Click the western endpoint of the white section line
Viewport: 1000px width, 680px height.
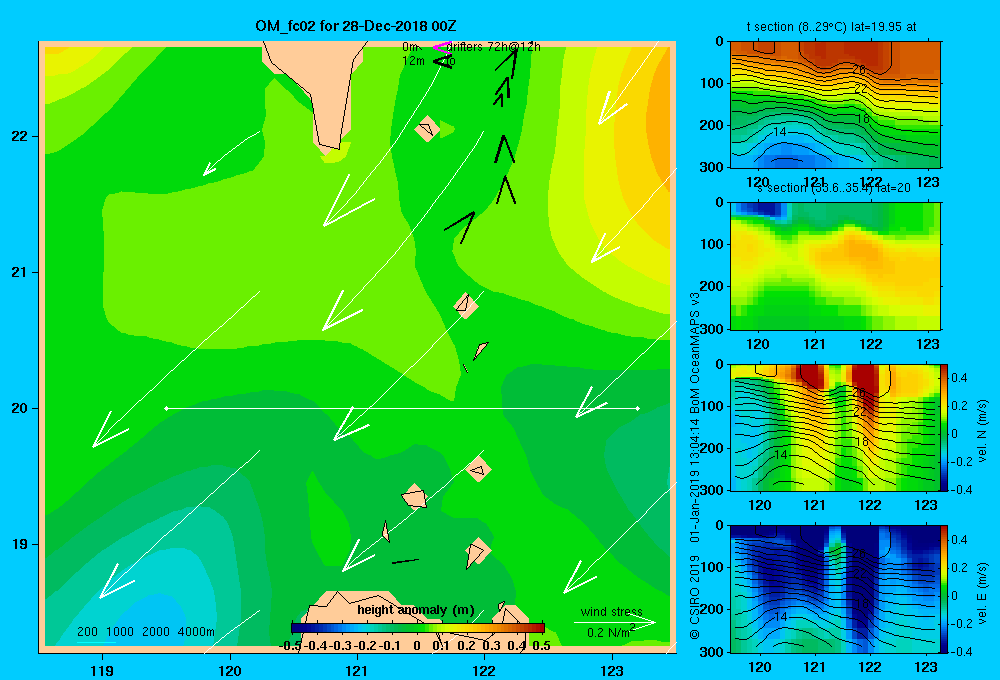[x=166, y=408]
